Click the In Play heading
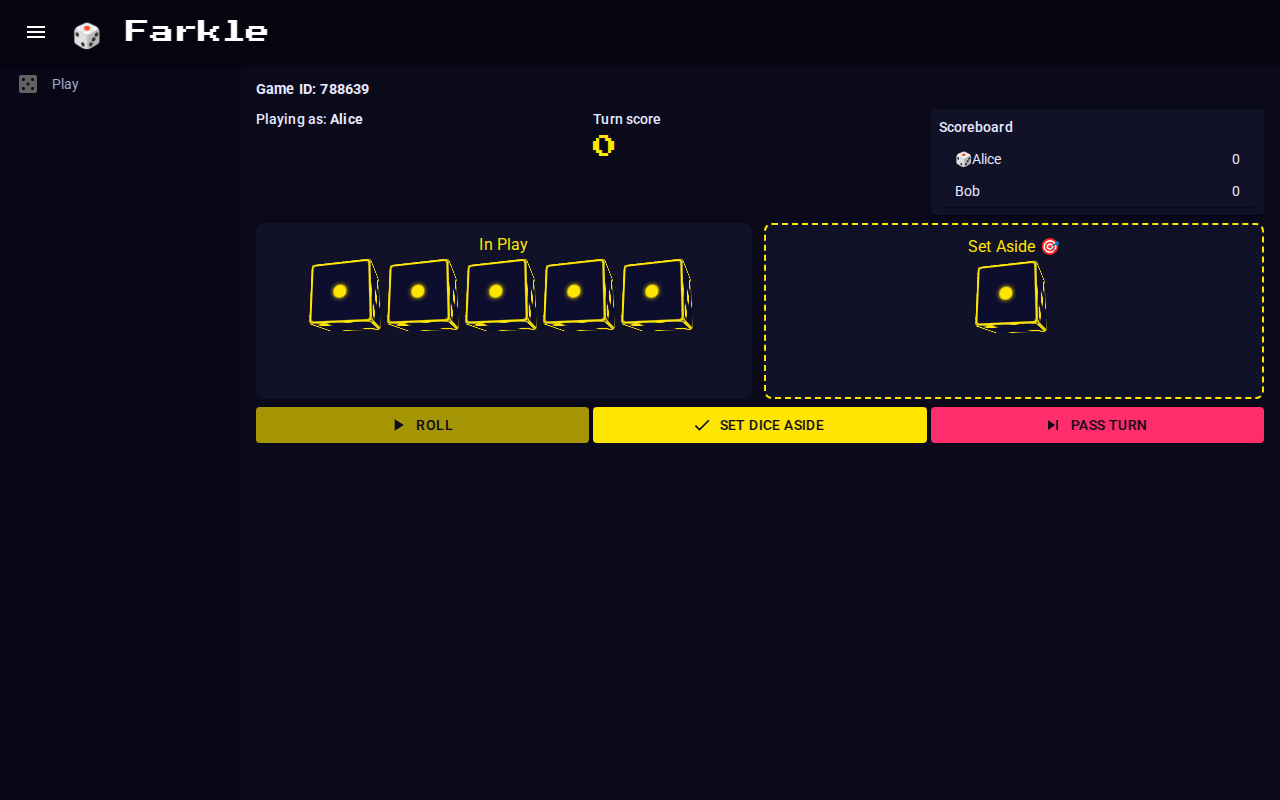The height and width of the screenshot is (800, 1280). [x=503, y=244]
